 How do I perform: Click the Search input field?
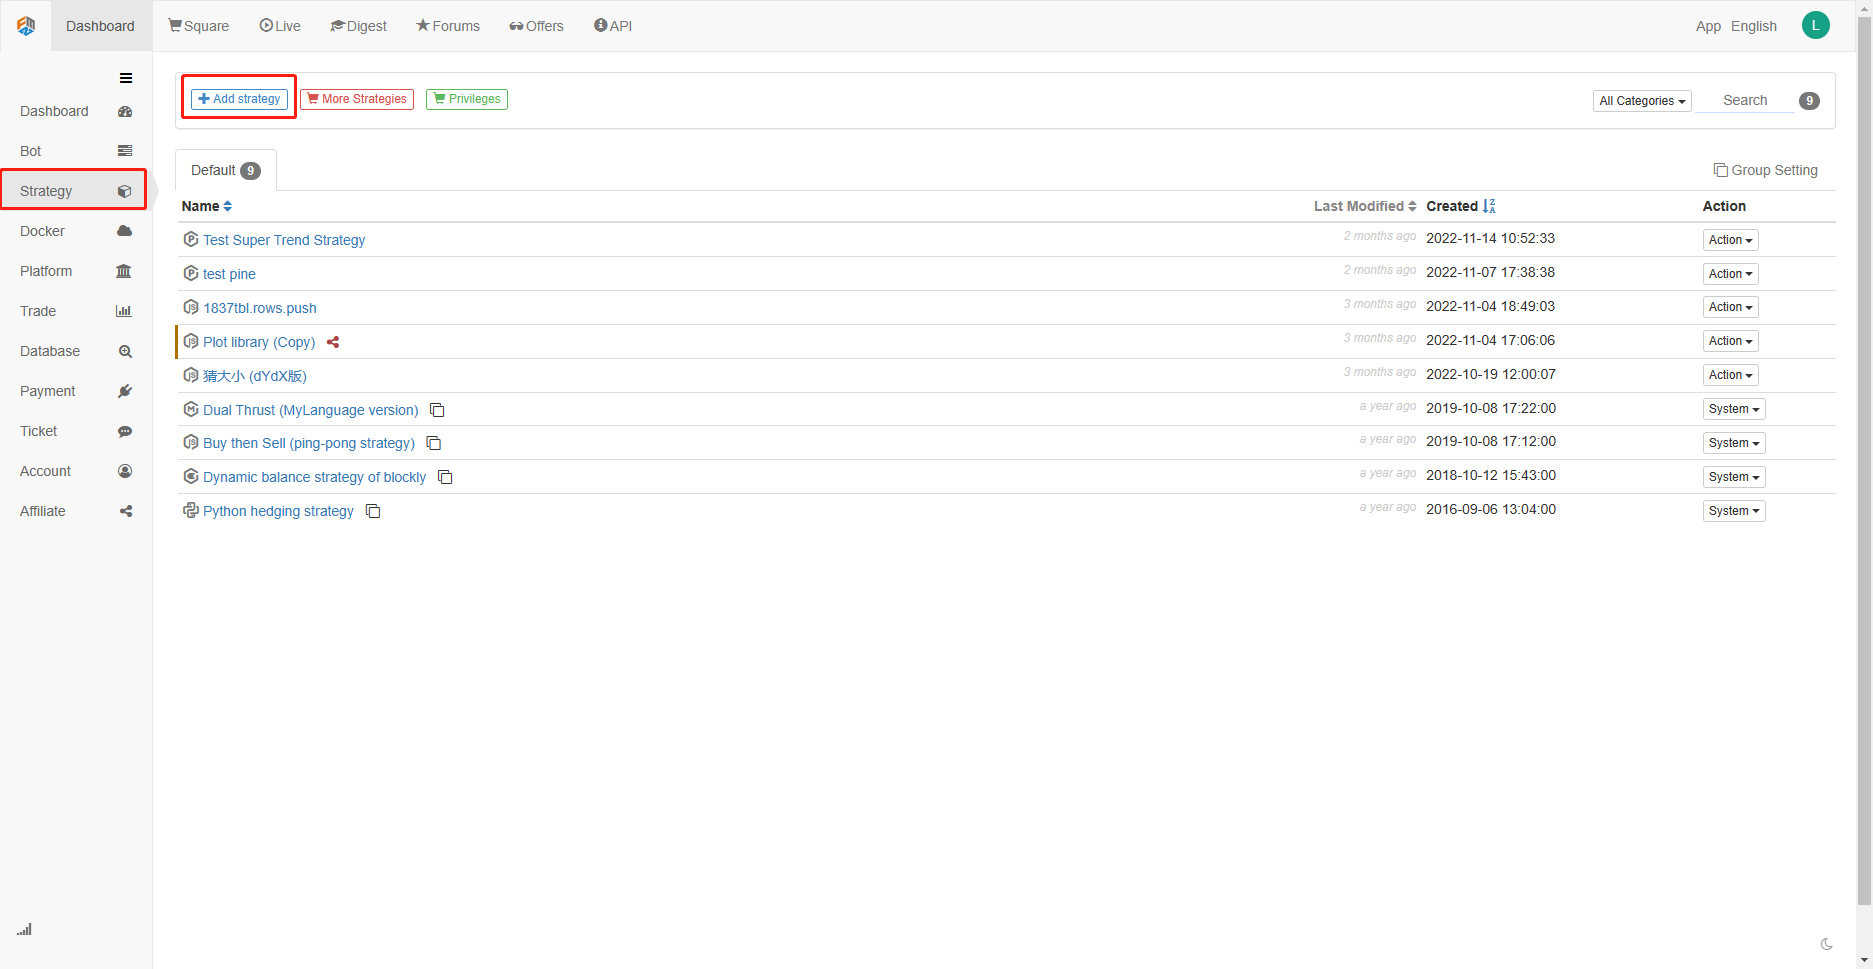pos(1744,100)
